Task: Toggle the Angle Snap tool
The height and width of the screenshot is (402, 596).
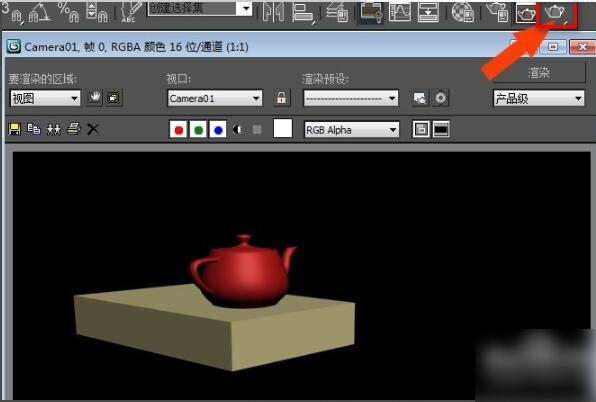Action: point(40,12)
